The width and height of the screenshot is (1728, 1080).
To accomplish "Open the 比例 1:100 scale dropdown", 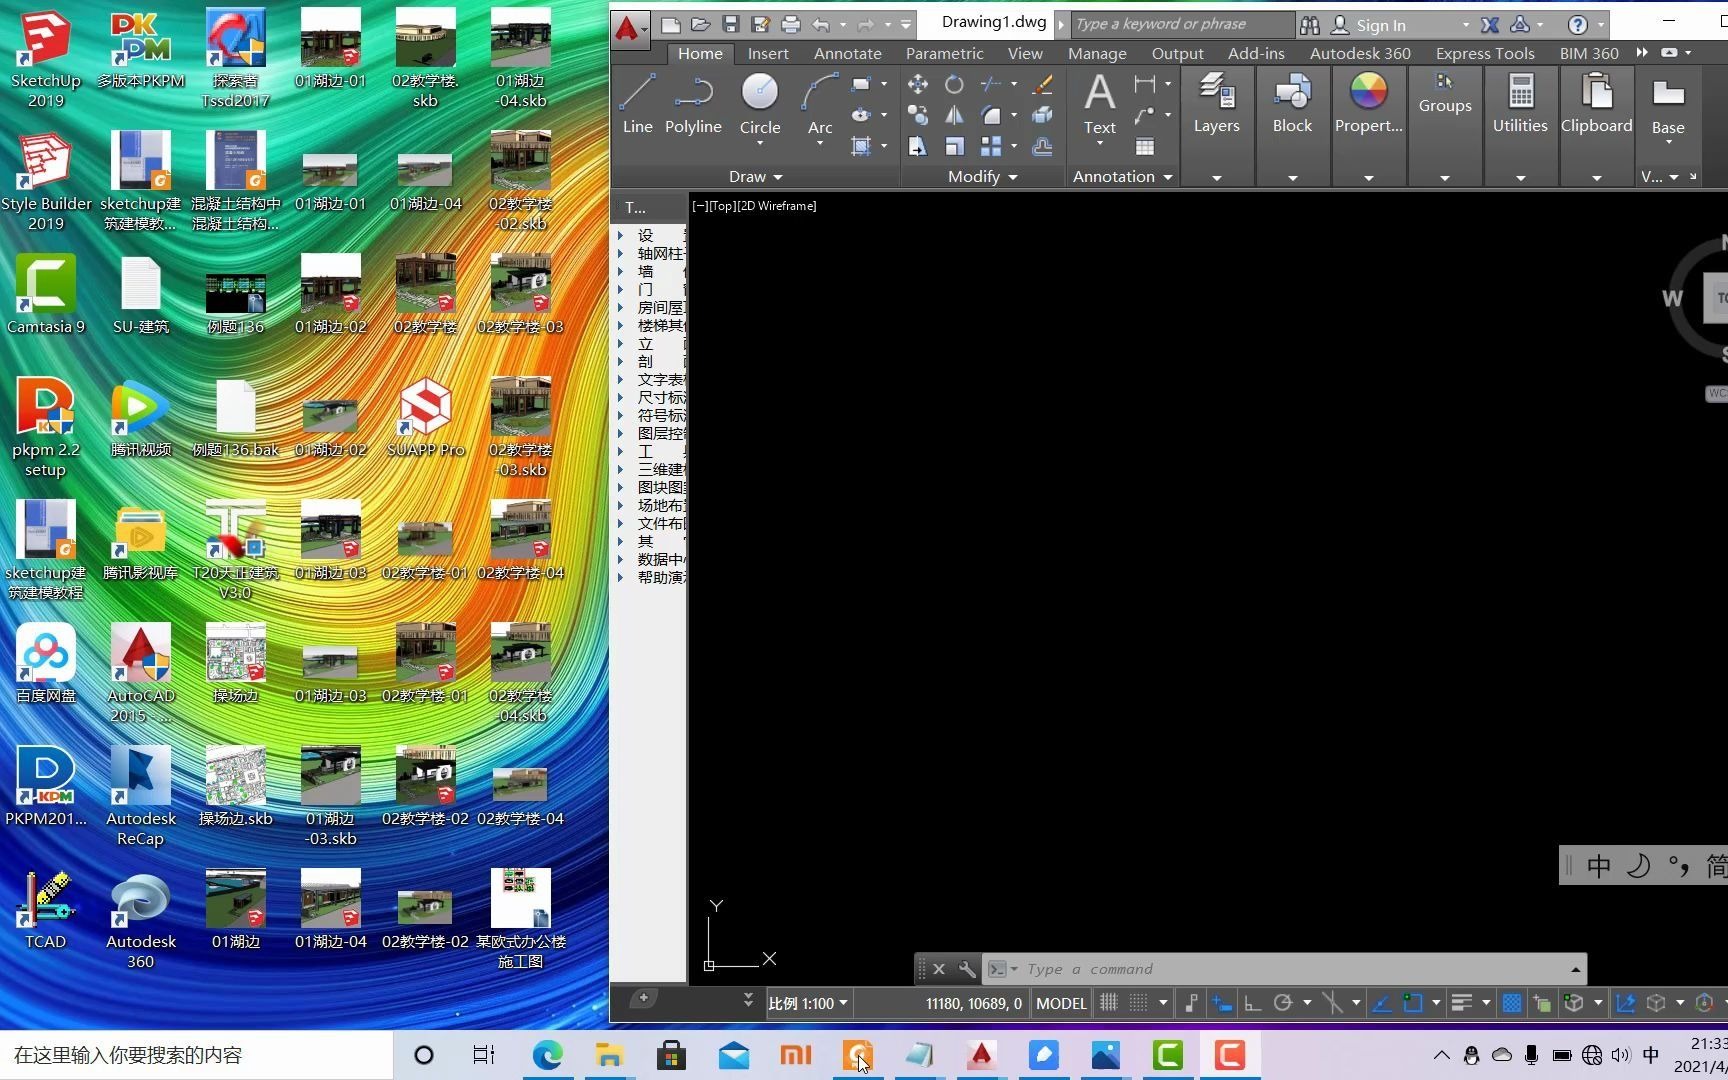I will 808,1003.
